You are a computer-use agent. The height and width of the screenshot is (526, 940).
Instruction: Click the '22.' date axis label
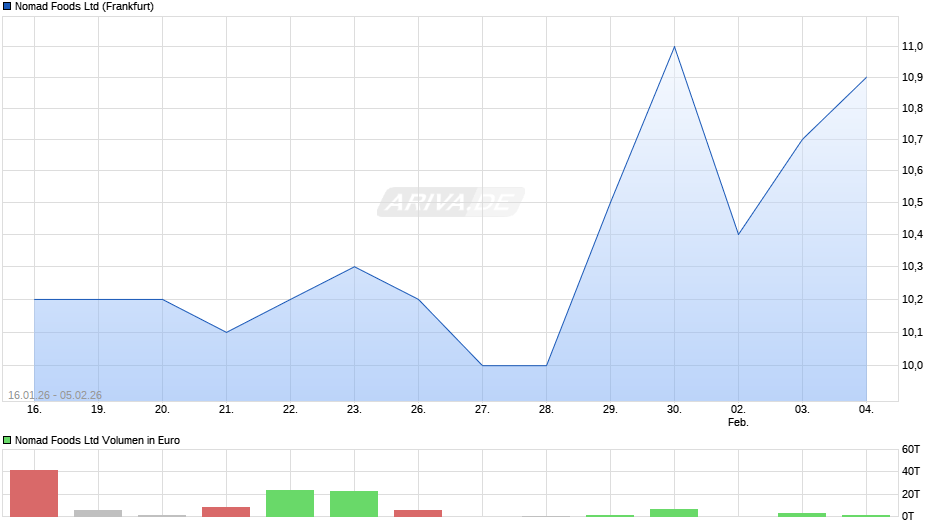pos(290,410)
